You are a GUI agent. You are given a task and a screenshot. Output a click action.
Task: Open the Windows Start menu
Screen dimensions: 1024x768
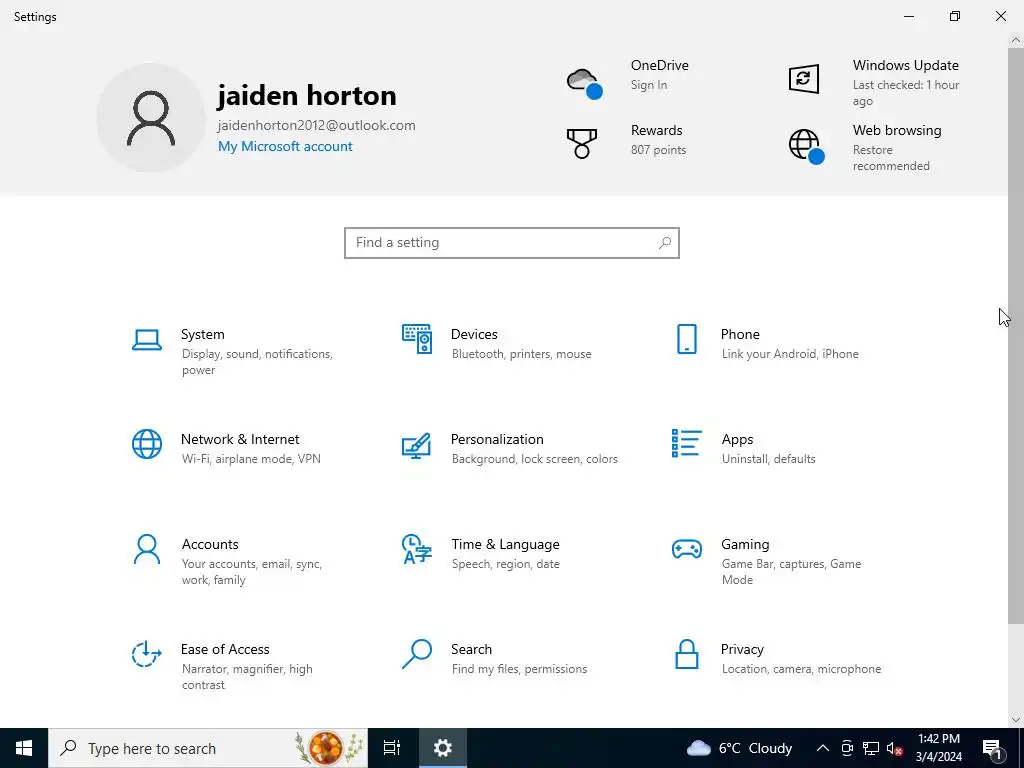pyautogui.click(x=24, y=748)
